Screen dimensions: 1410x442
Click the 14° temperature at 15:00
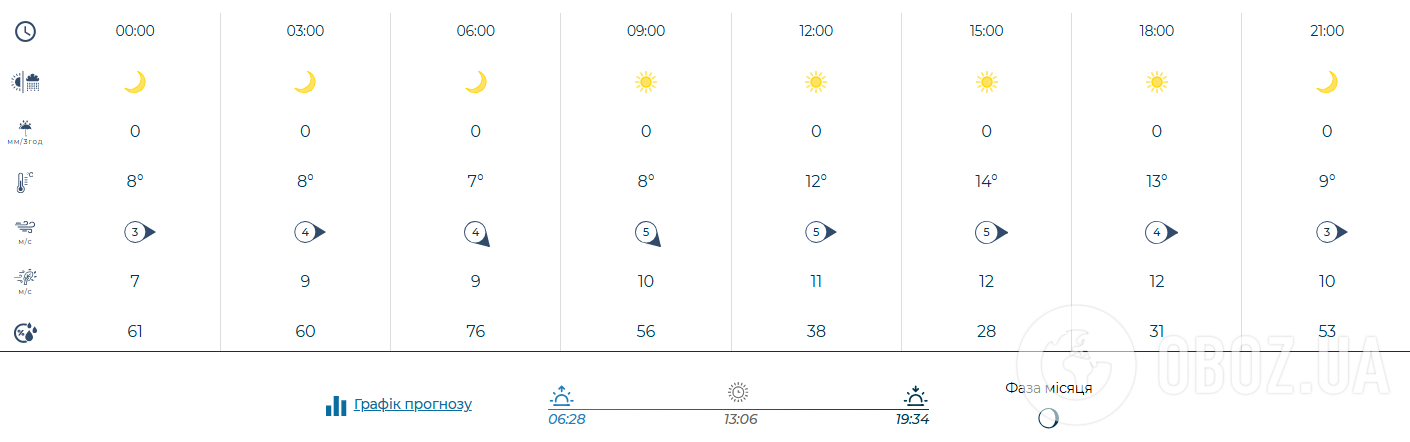coord(986,182)
